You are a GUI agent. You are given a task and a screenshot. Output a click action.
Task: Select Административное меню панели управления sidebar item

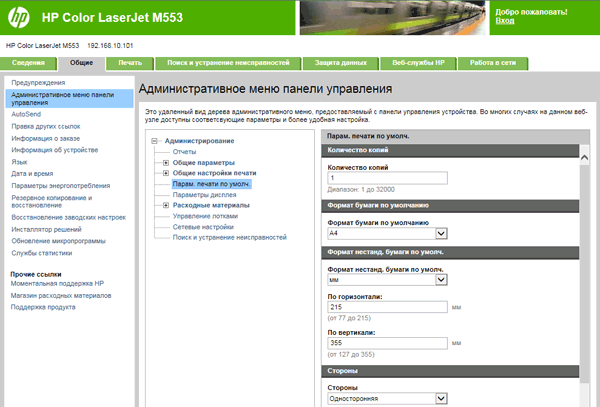[69, 99]
